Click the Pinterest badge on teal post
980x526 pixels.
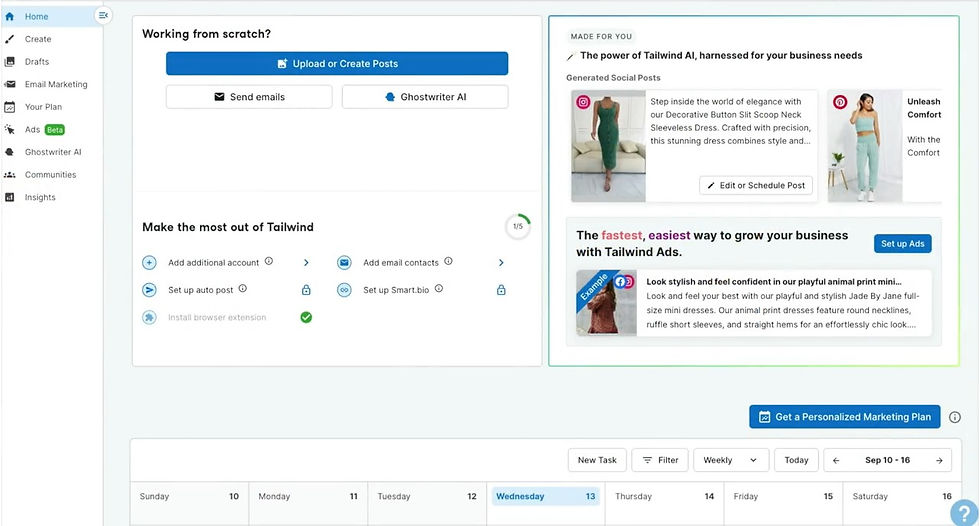point(840,102)
